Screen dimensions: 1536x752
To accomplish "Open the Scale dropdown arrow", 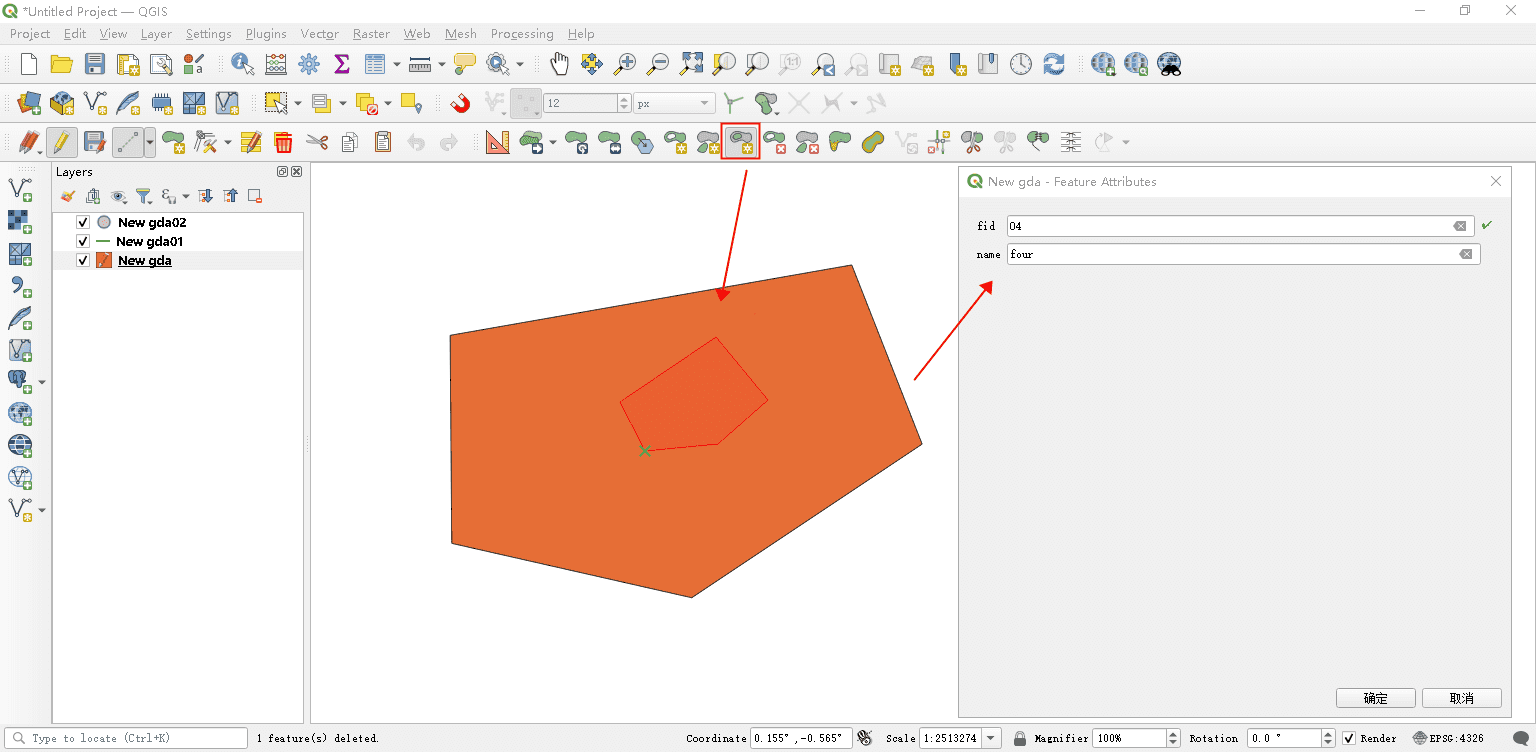I will pos(991,738).
